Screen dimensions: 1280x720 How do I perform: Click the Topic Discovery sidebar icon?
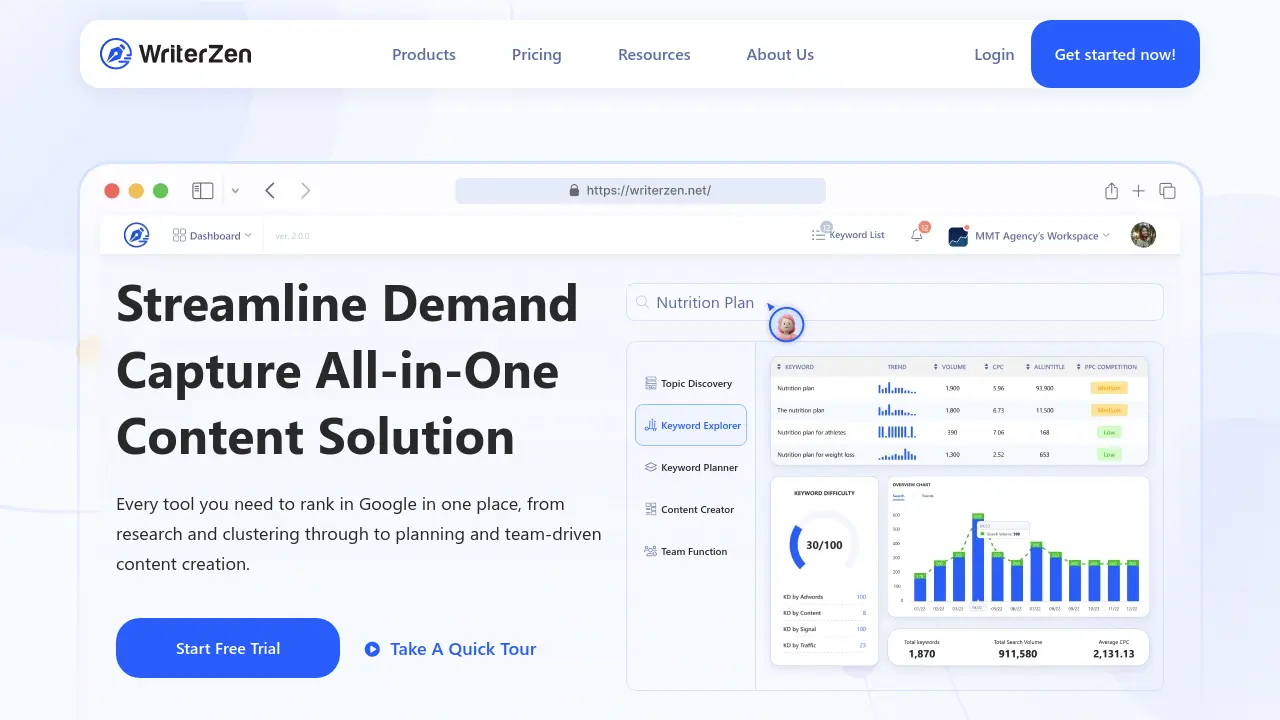651,383
